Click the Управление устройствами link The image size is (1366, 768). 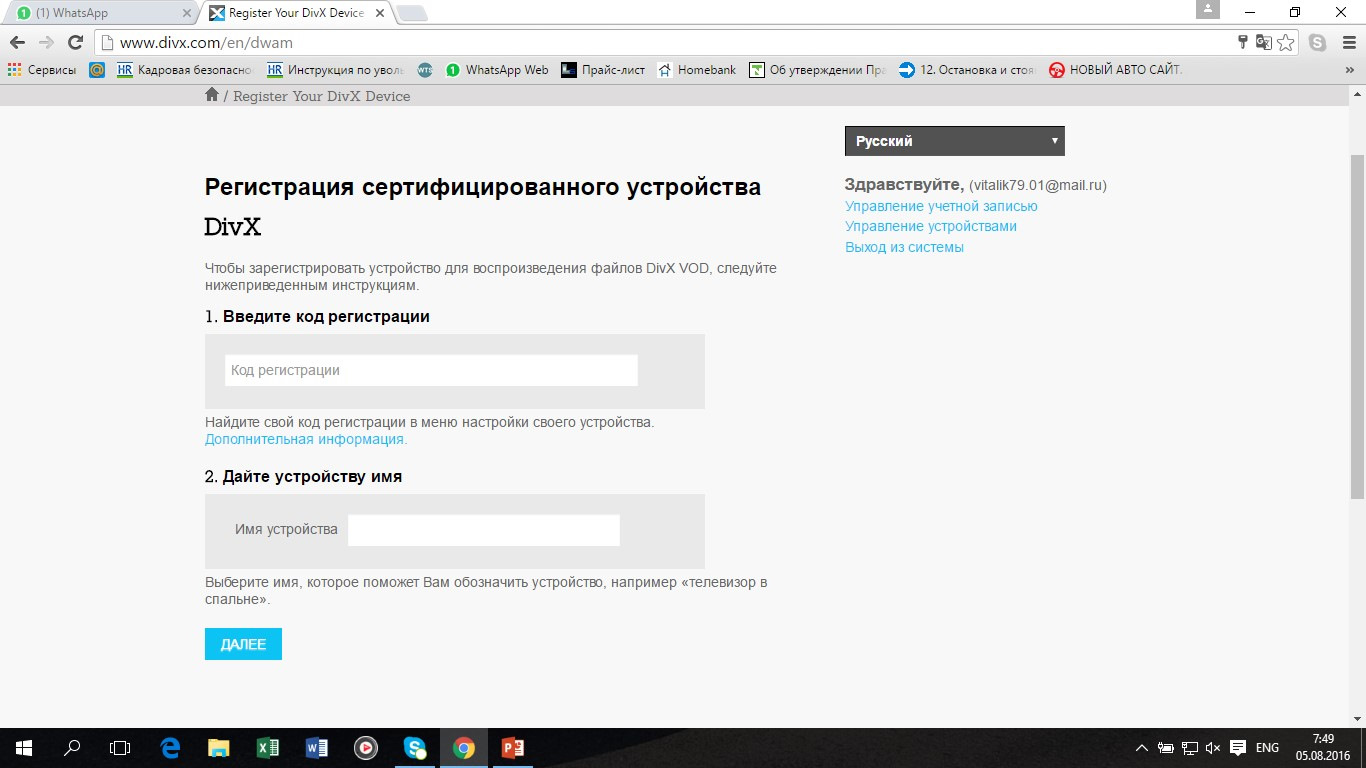(931, 226)
